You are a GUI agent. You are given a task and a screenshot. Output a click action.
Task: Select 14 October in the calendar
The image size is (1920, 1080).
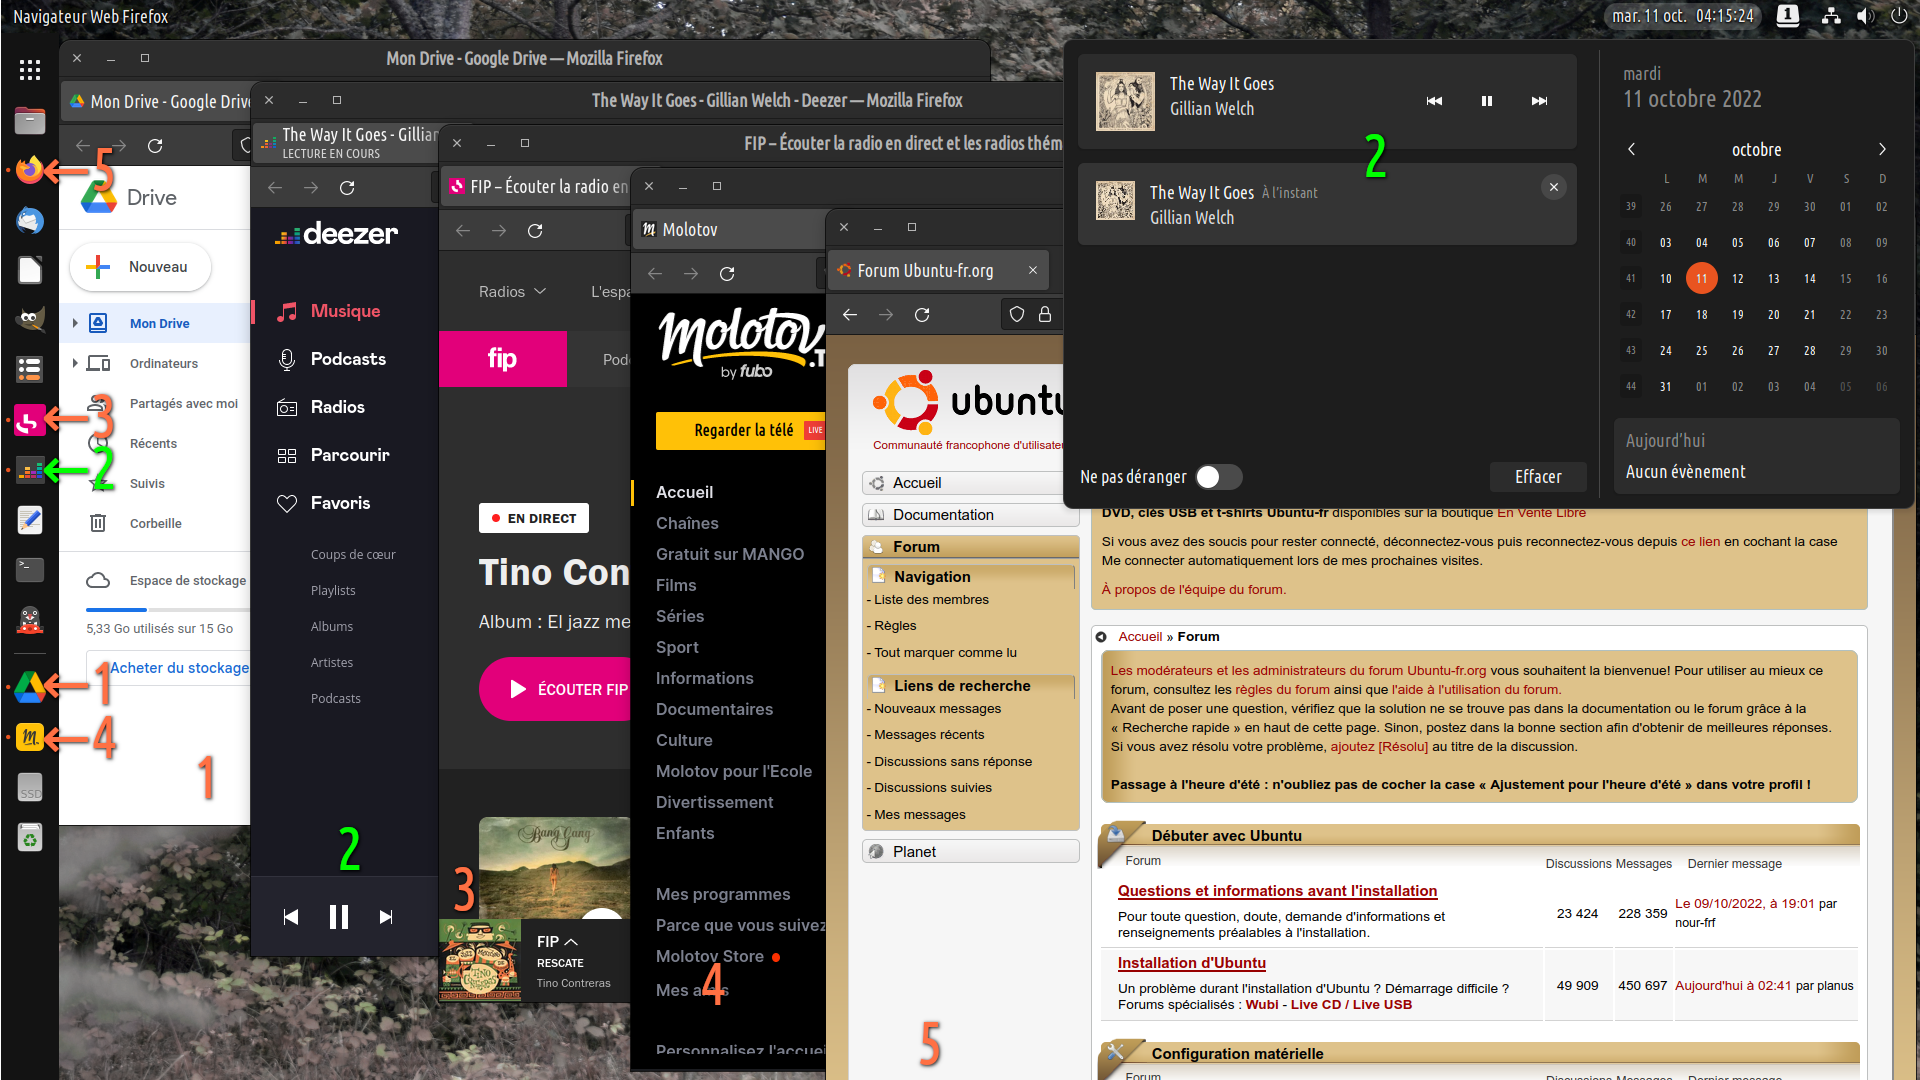[1809, 279]
